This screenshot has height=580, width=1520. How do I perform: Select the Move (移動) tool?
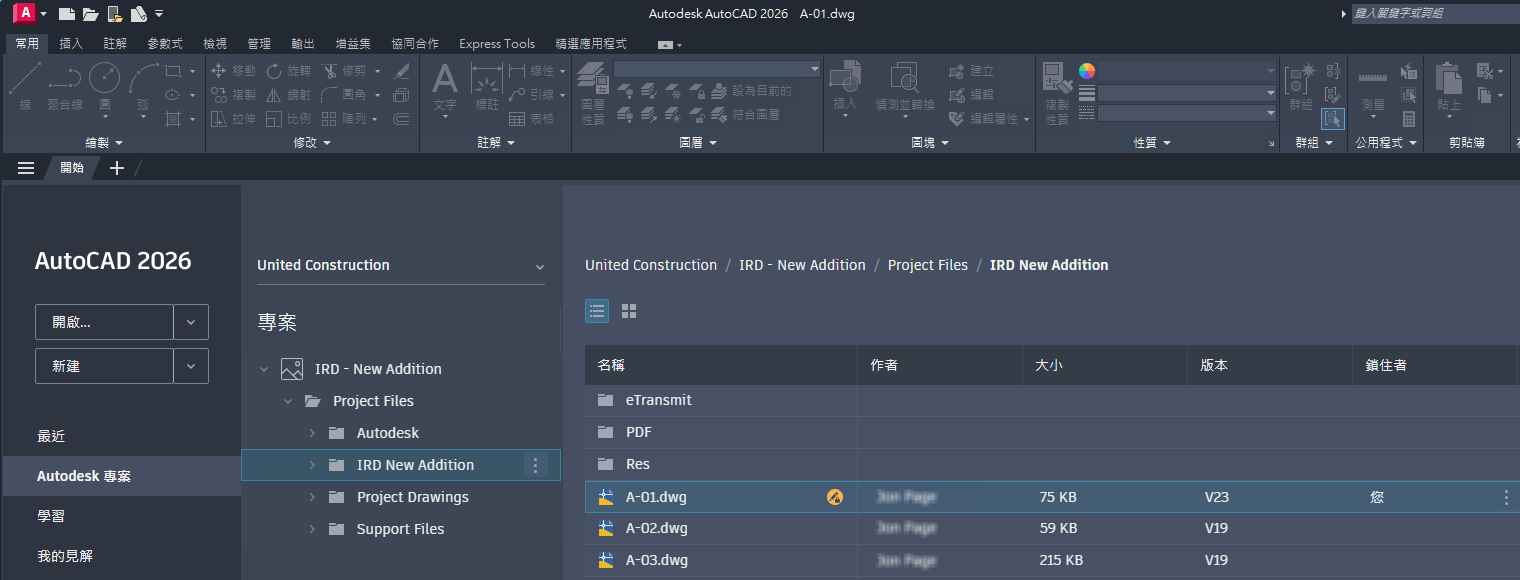233,71
